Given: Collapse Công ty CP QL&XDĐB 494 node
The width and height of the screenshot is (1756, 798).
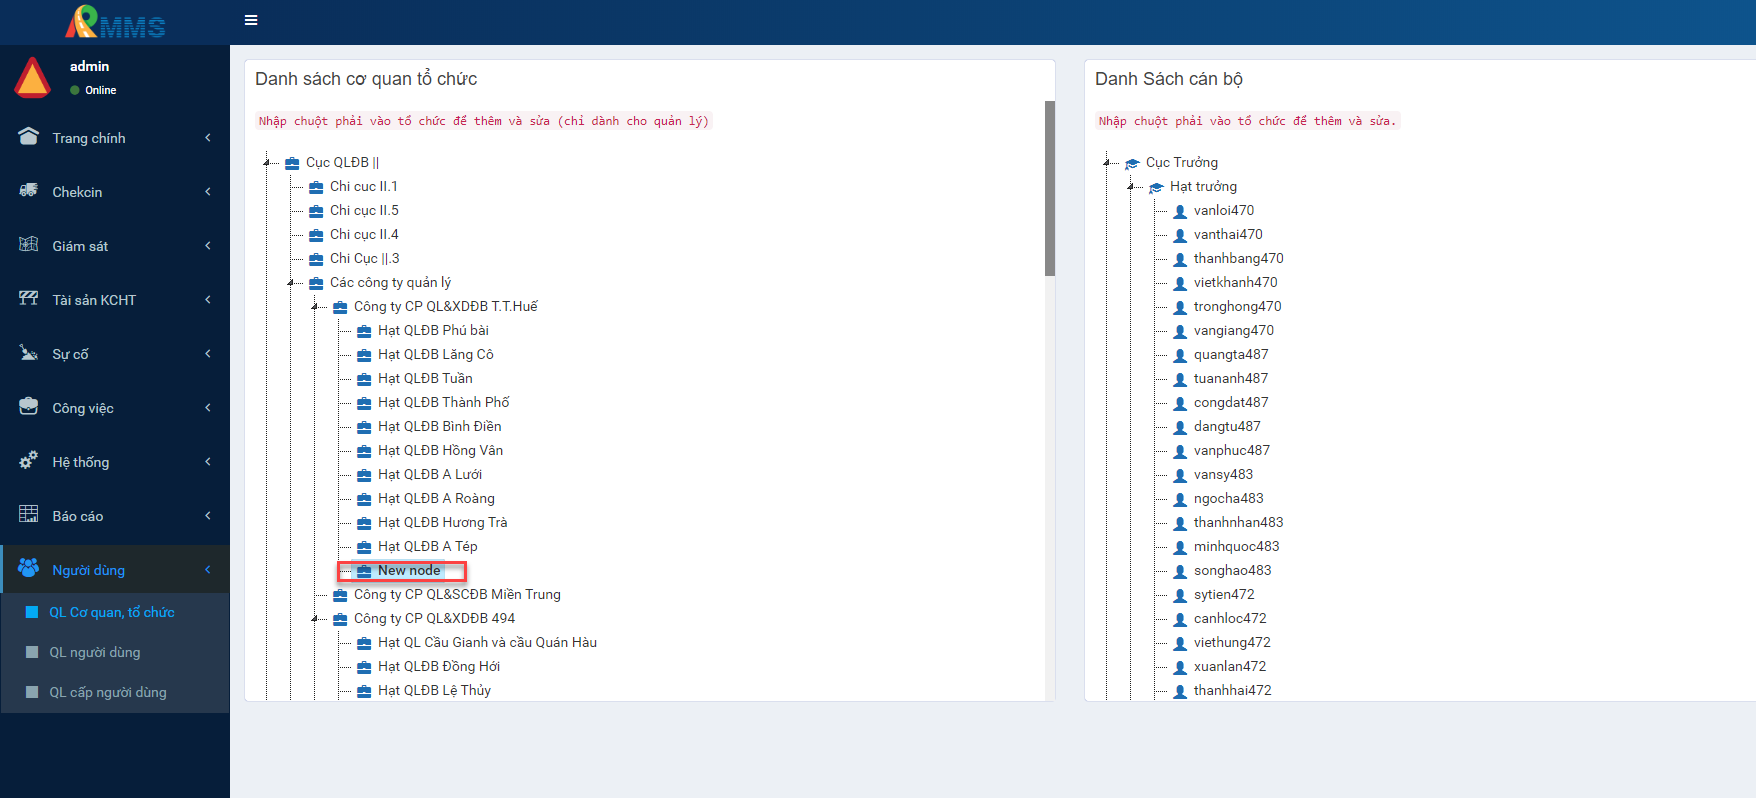Looking at the screenshot, I should click(x=315, y=618).
